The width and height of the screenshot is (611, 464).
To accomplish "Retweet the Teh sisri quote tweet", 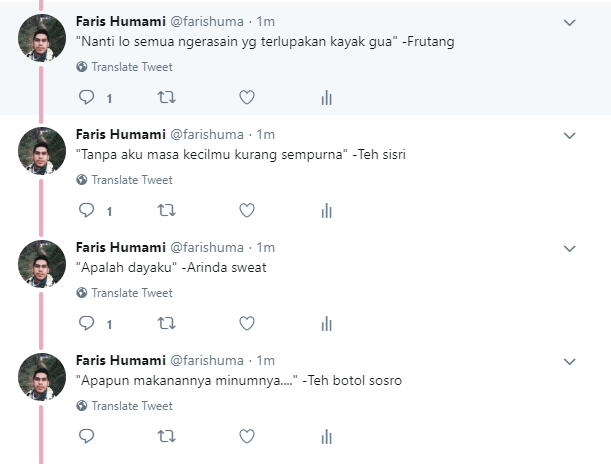I will [x=166, y=211].
